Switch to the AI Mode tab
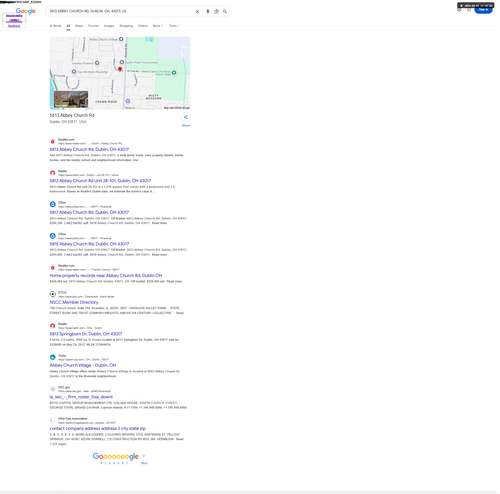The width and height of the screenshot is (500, 494). point(55,26)
